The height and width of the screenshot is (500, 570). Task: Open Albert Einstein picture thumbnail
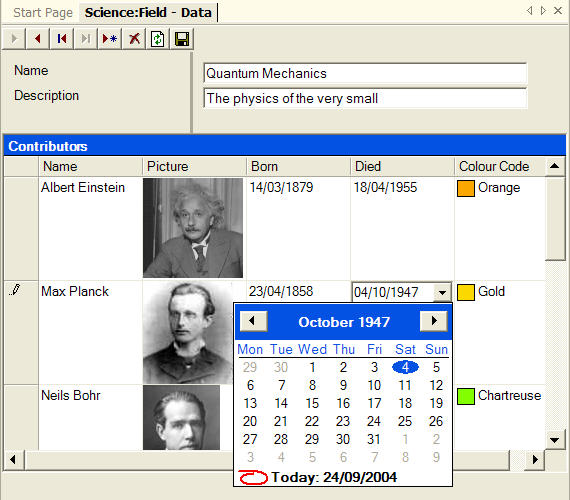(x=193, y=228)
